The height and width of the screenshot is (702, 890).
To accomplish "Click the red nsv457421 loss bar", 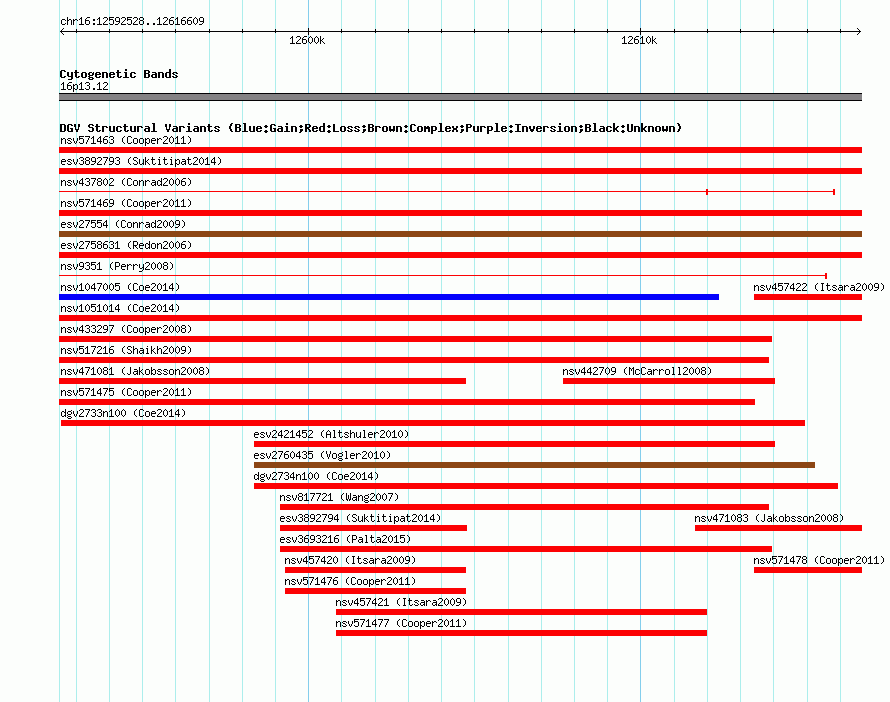I will [521, 612].
